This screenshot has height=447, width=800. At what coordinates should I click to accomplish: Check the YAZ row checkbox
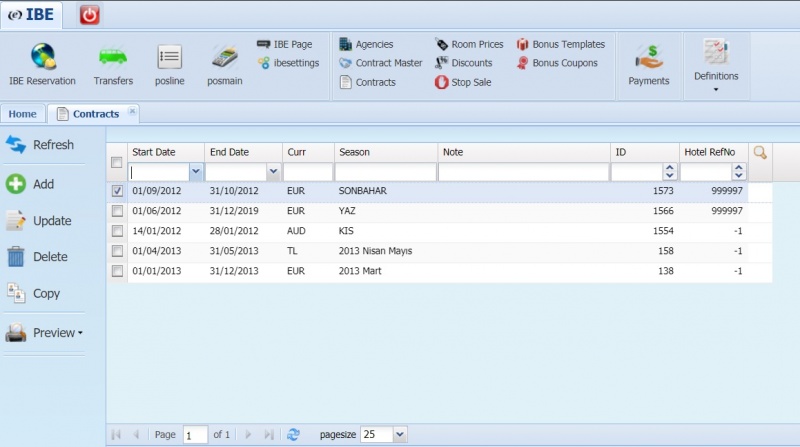117,211
